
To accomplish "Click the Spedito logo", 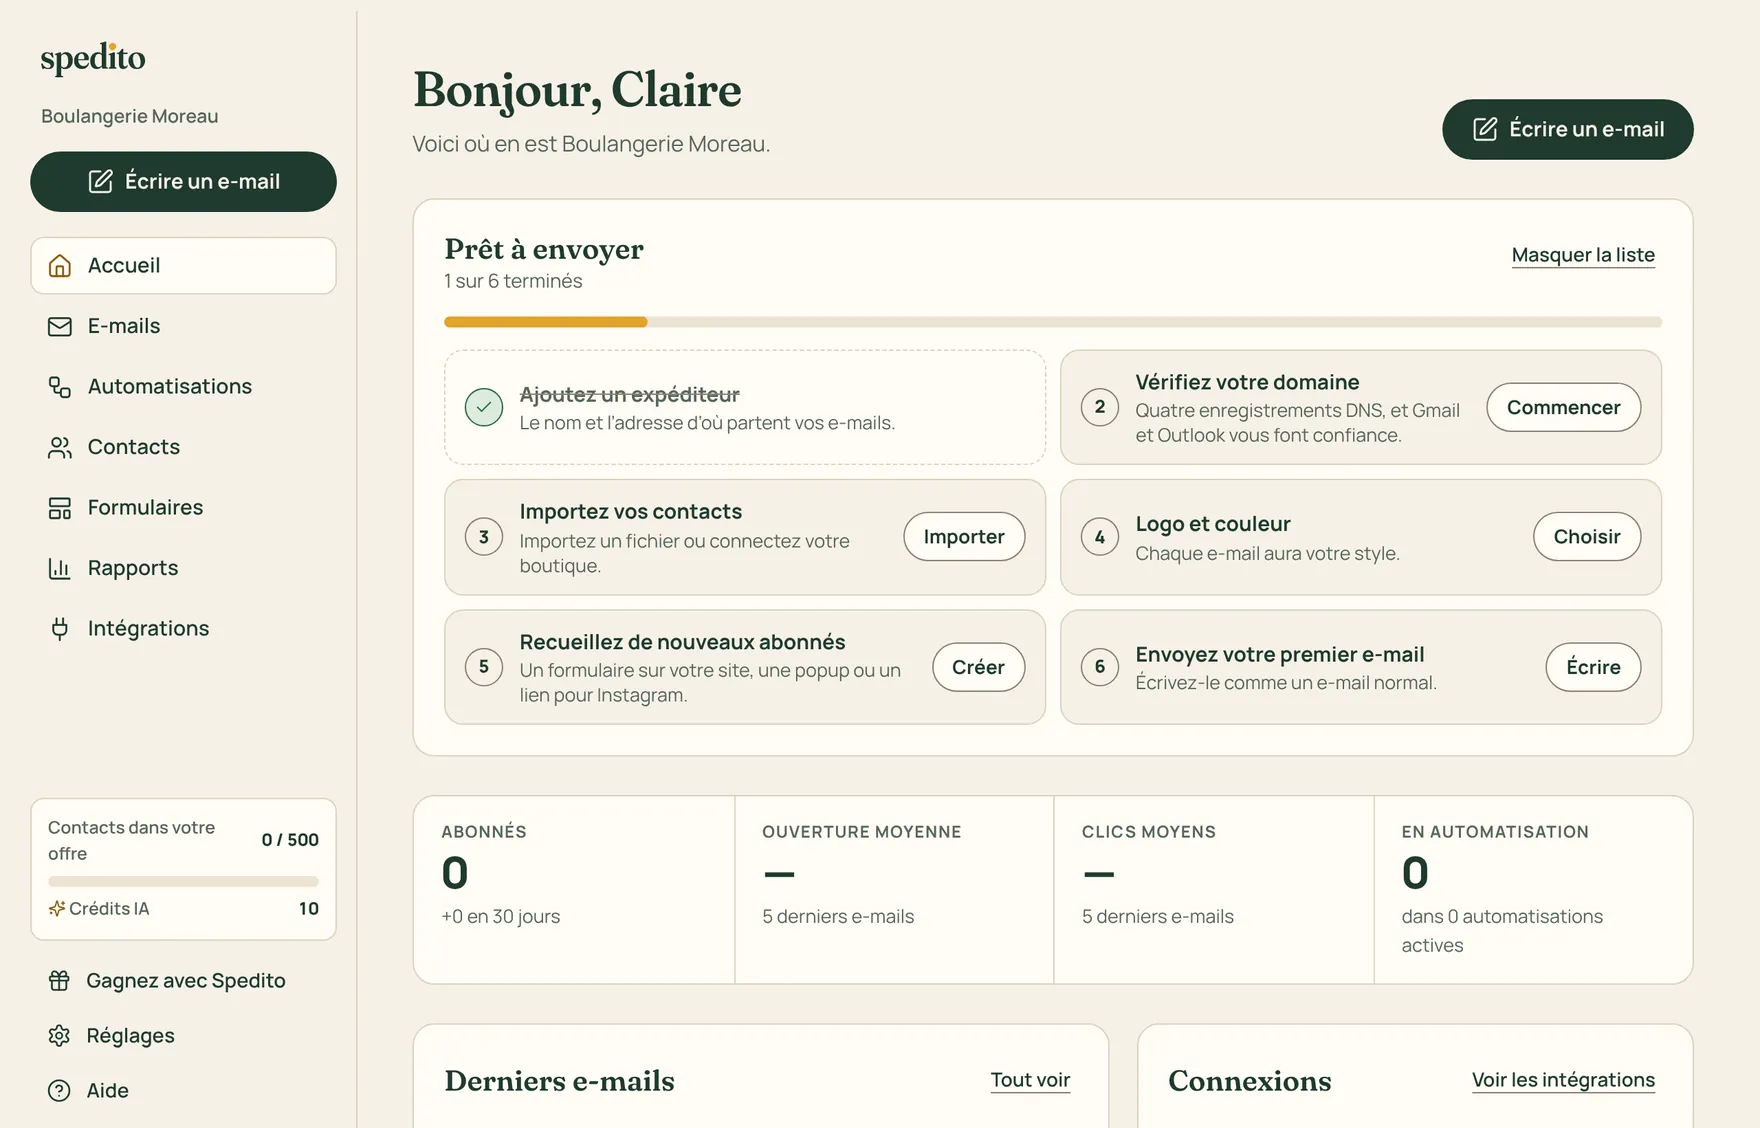I will pos(93,58).
